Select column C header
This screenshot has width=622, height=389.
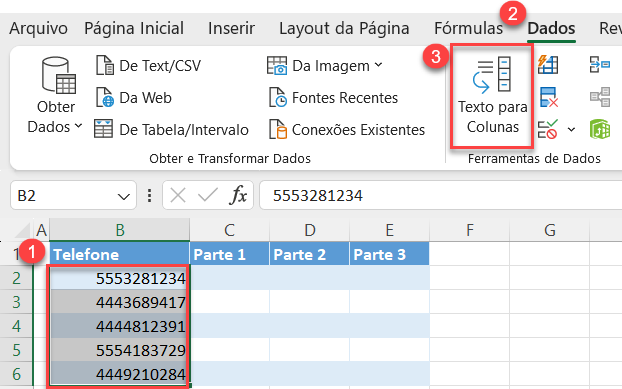[230, 230]
